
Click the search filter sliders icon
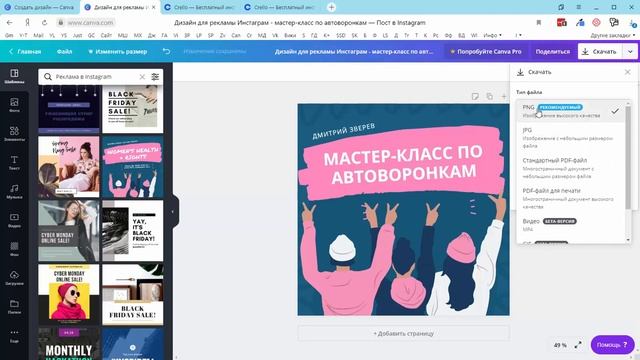[155, 77]
